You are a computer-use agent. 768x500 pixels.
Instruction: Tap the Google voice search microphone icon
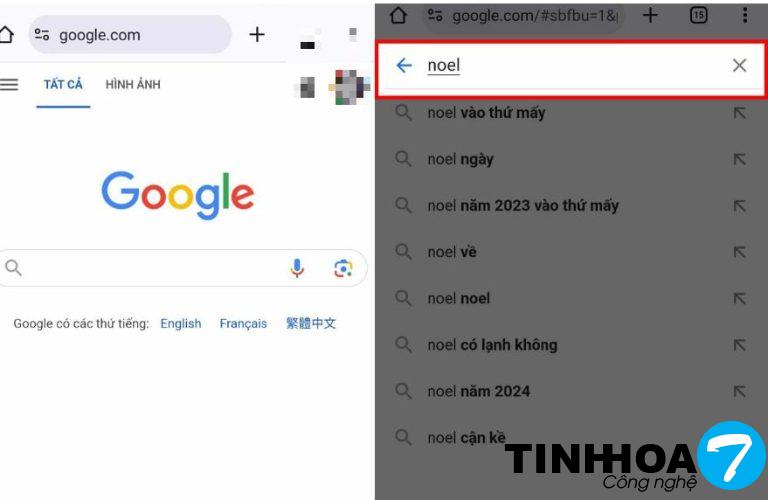[x=297, y=268]
